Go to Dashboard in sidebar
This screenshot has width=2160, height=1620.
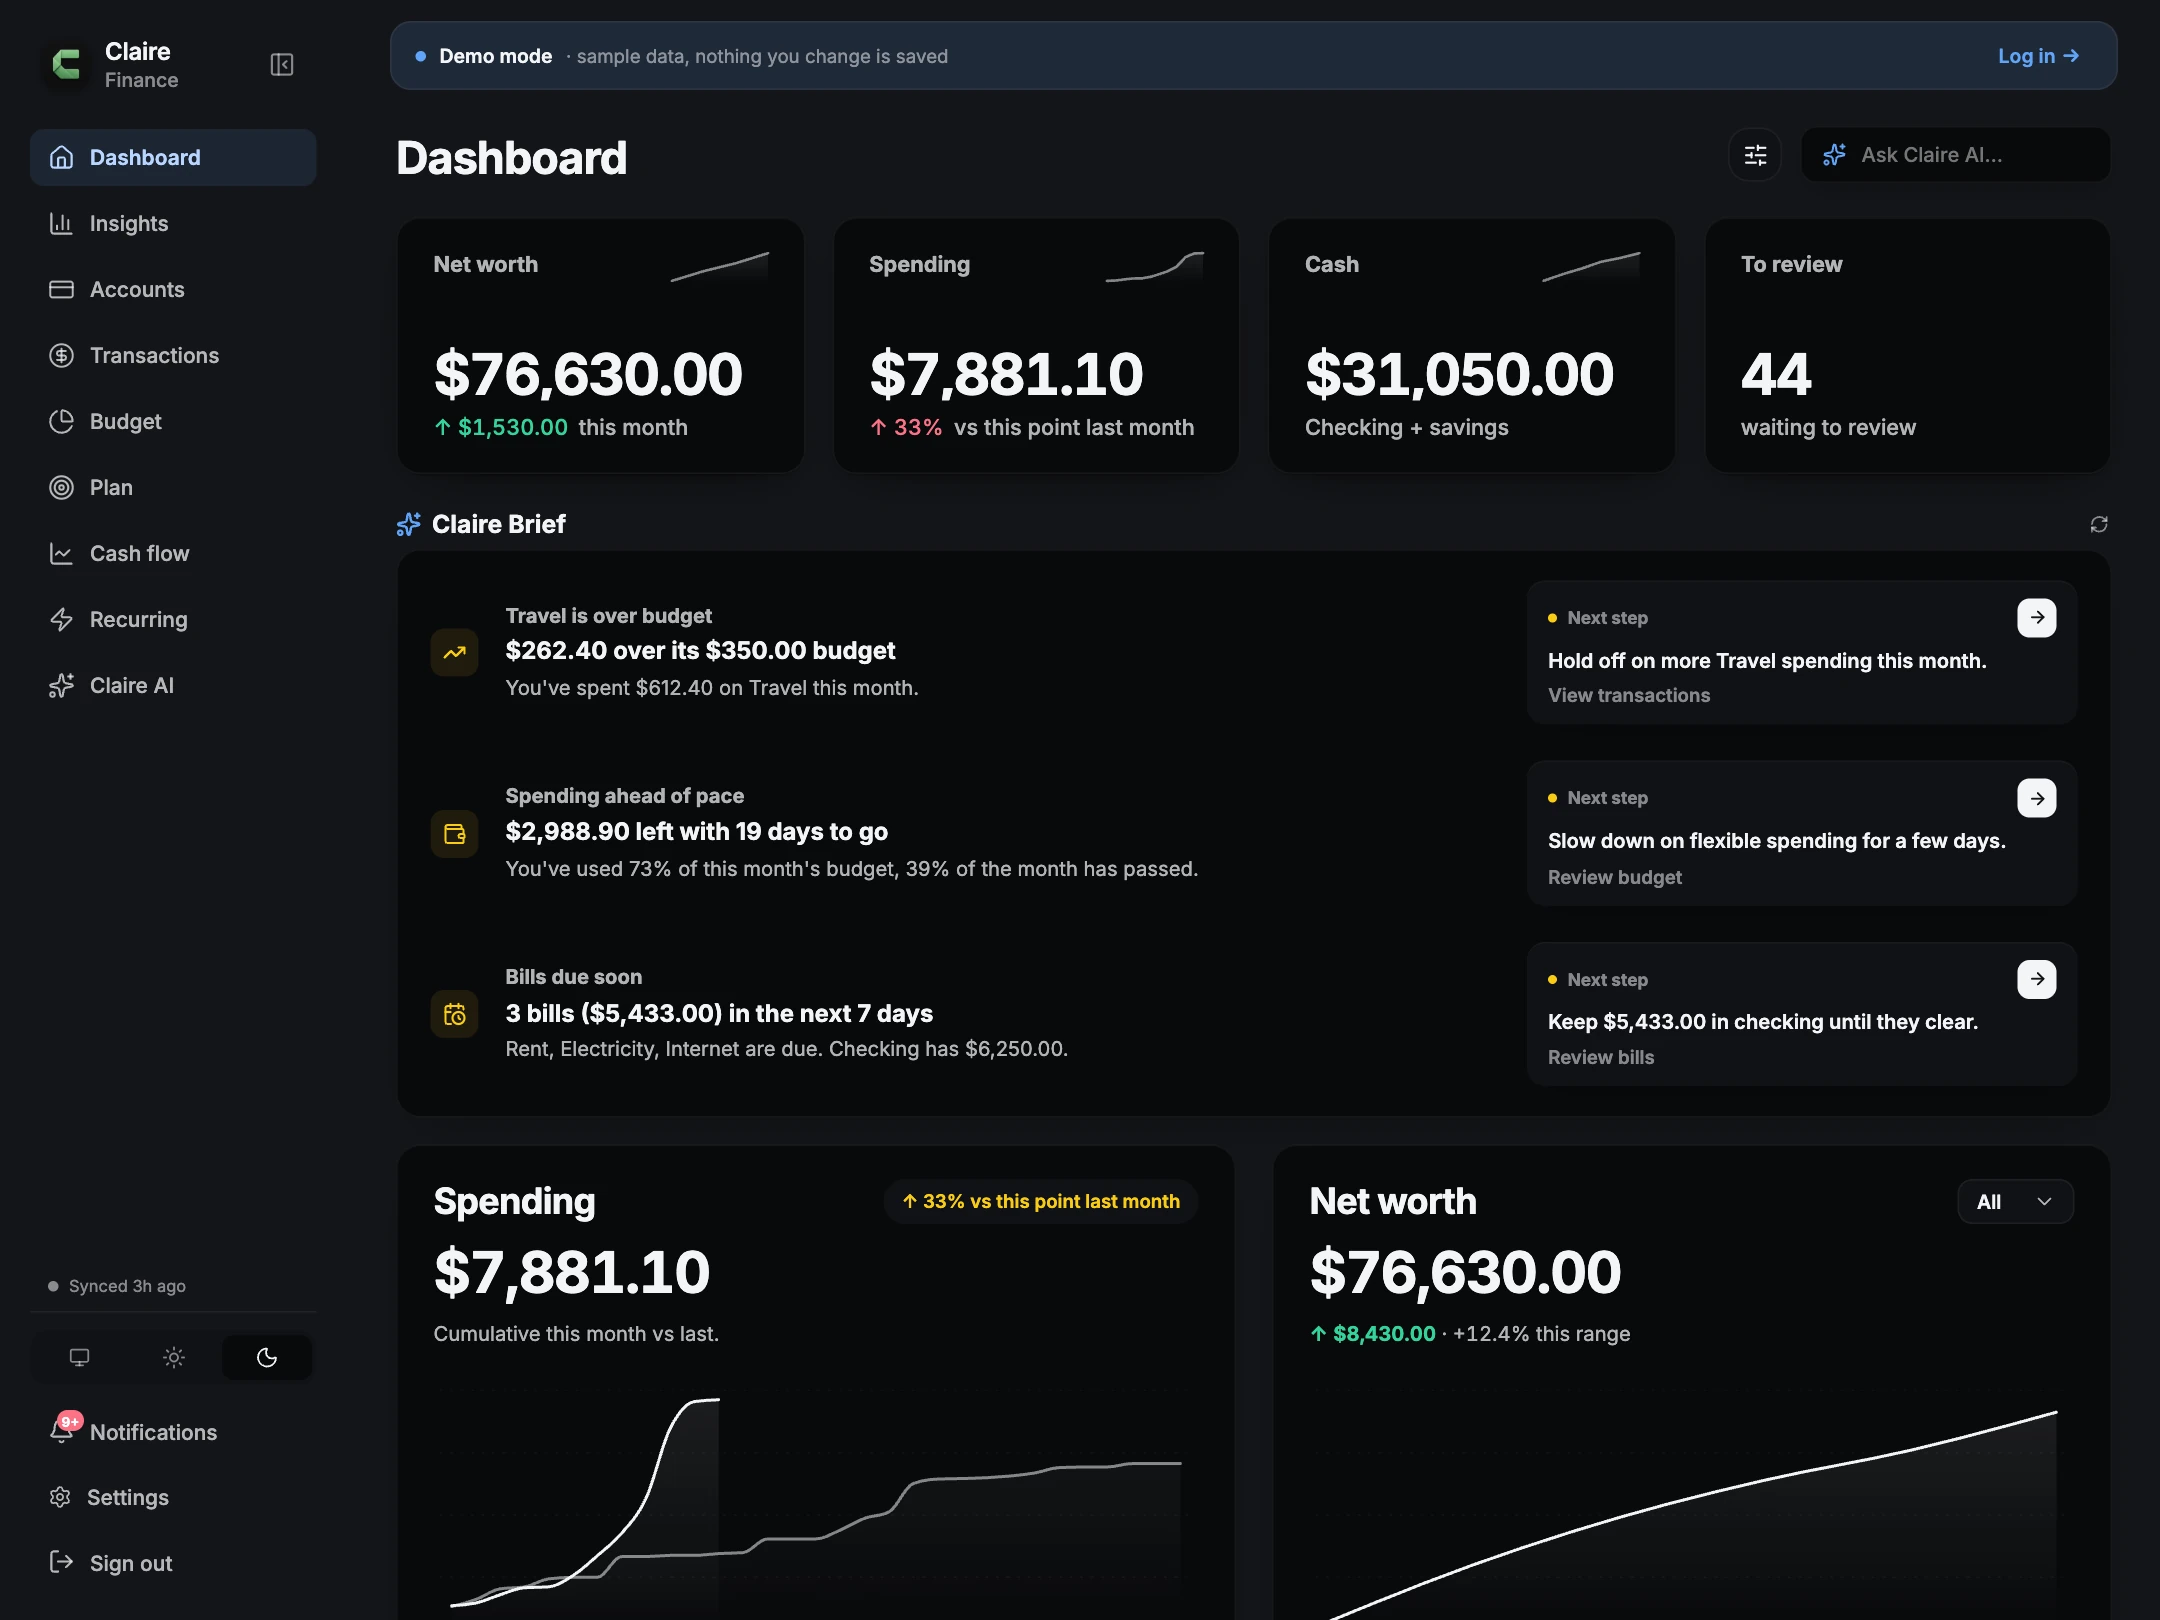pos(173,157)
